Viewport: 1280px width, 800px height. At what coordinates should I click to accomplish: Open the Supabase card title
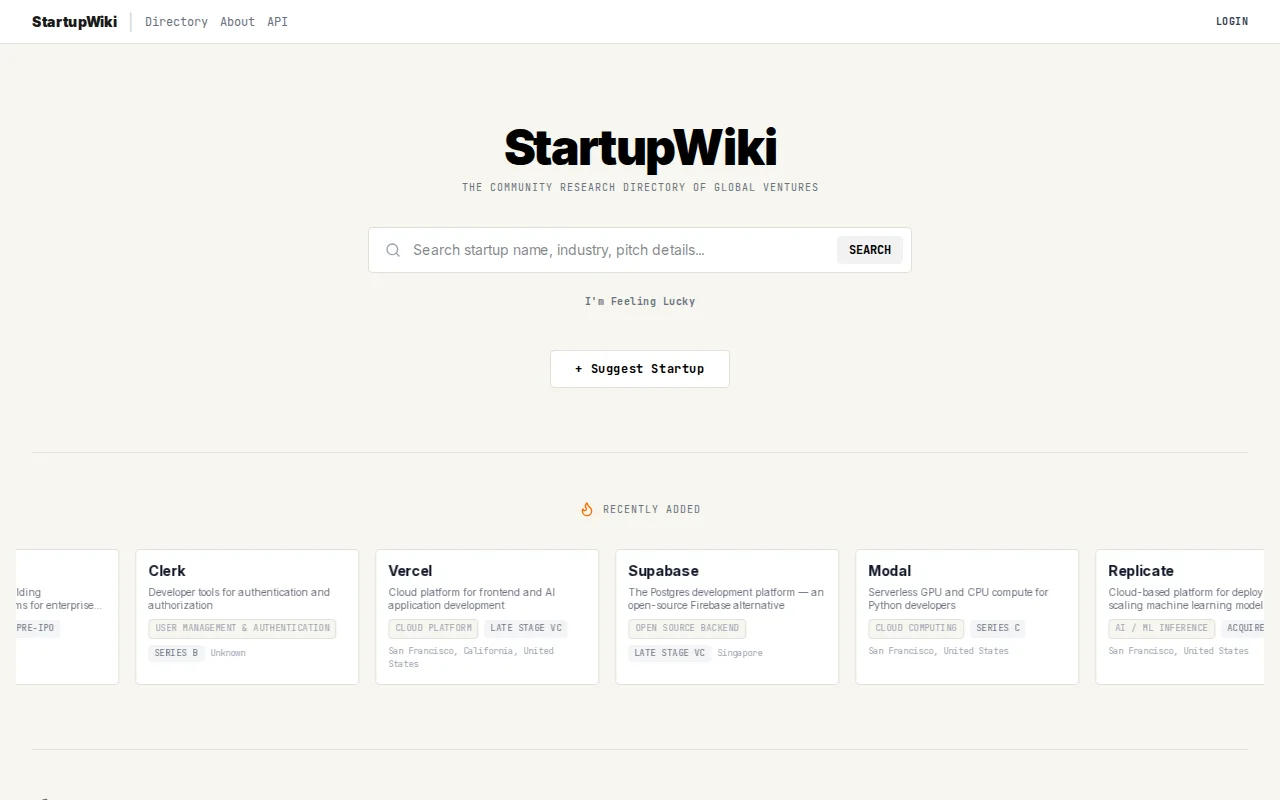pos(663,571)
